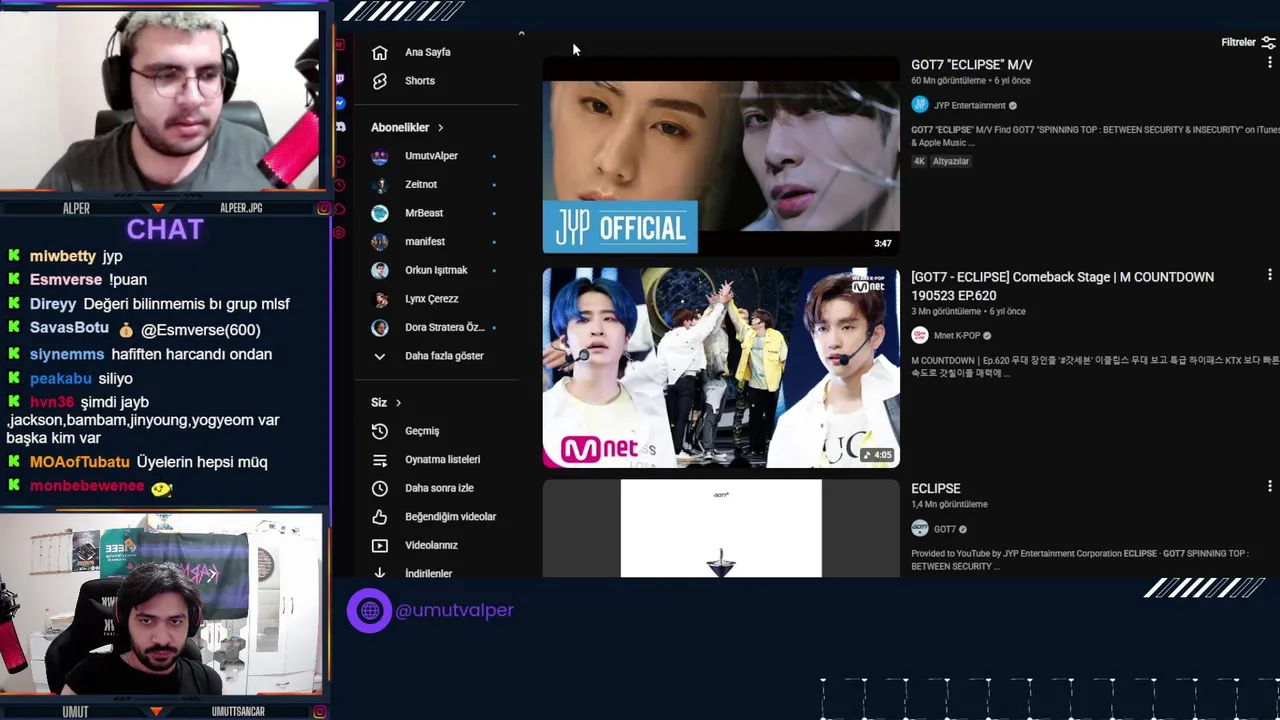
Task: Click miwbetty chat username
Action: tap(63, 256)
